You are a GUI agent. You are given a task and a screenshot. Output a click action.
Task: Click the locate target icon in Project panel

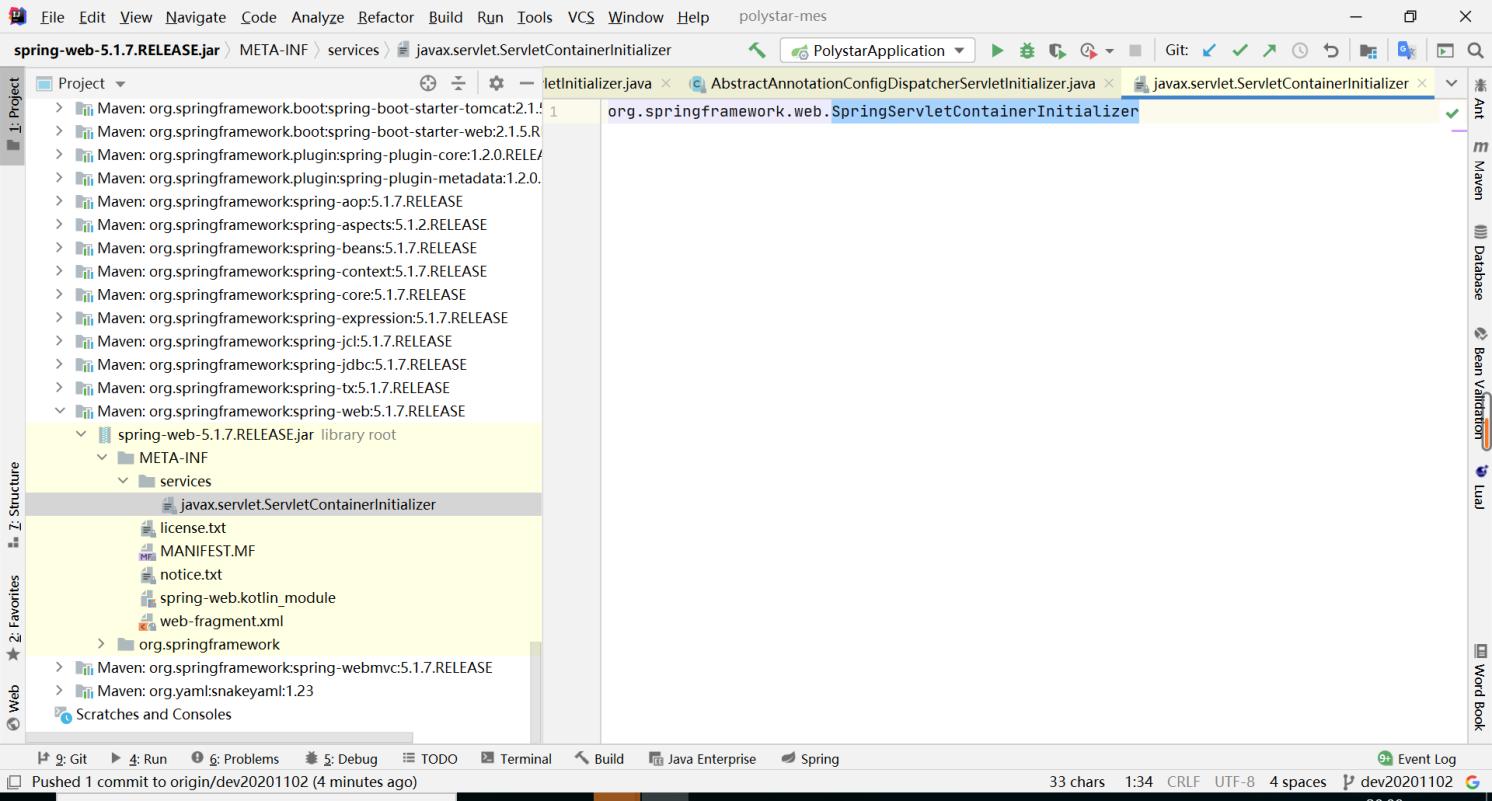[x=428, y=84]
